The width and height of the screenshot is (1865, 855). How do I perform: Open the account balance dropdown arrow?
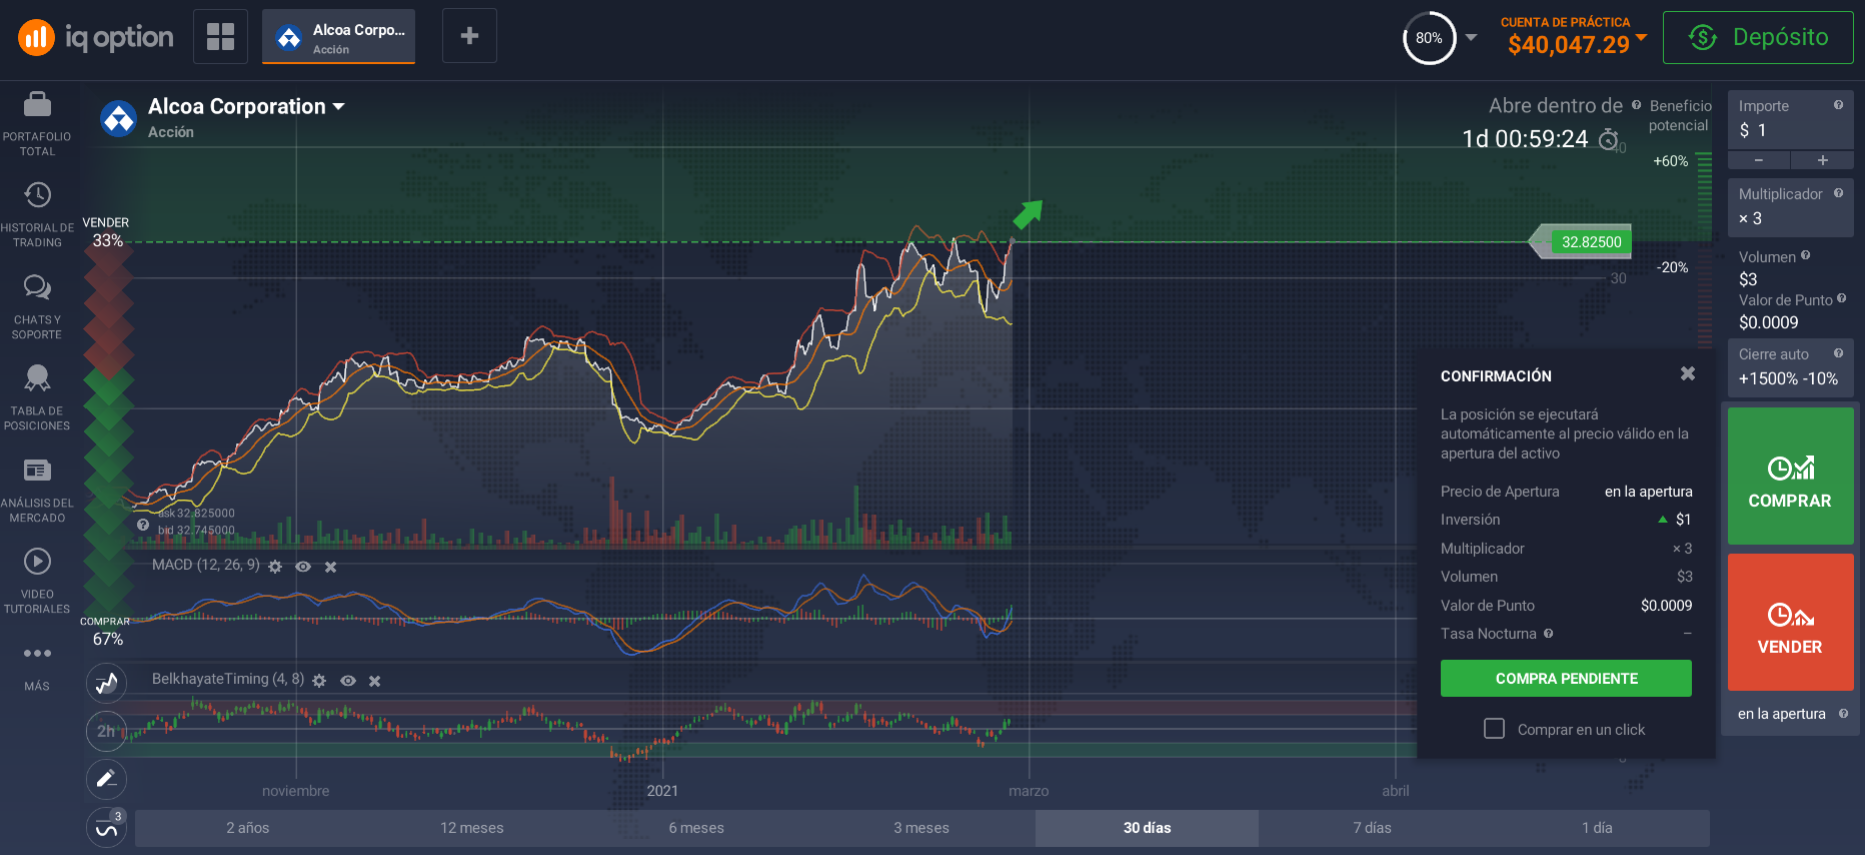pyautogui.click(x=1641, y=37)
